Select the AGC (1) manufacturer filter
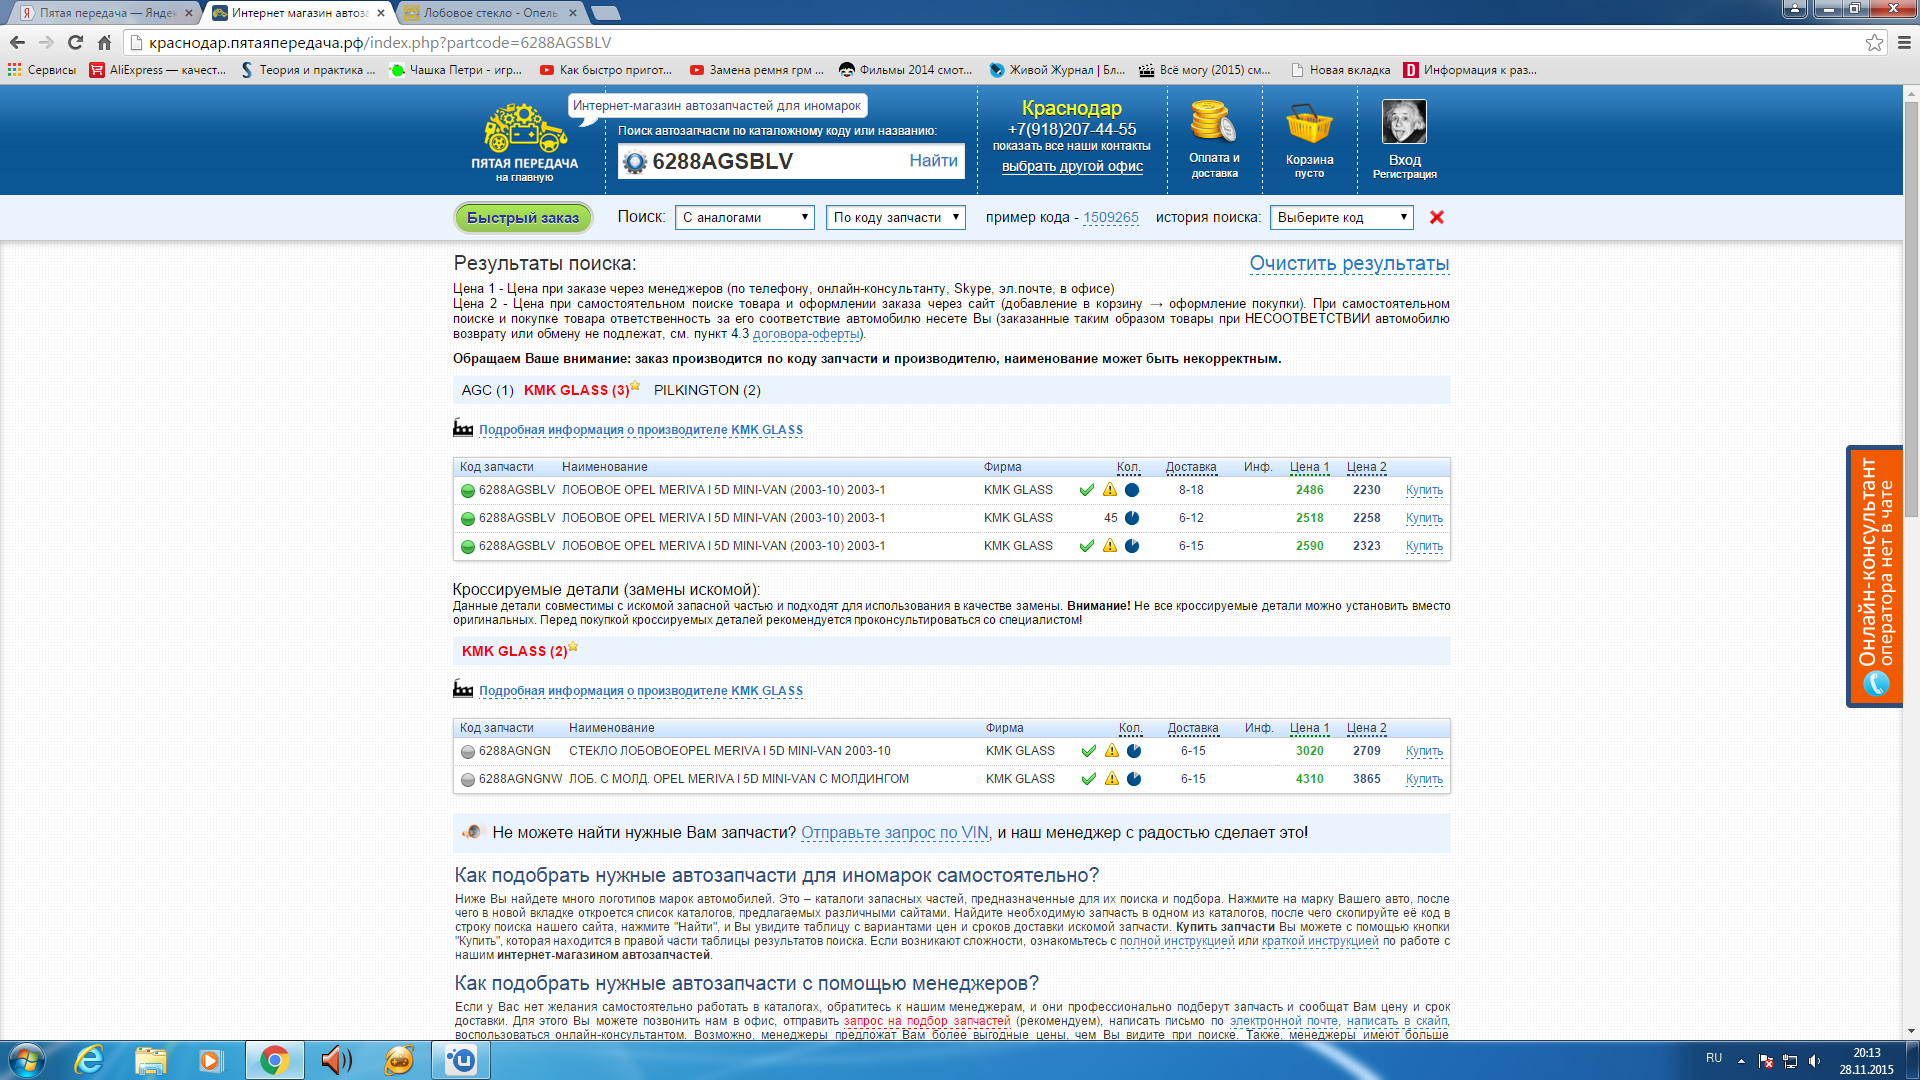The height and width of the screenshot is (1080, 1920). pos(487,390)
